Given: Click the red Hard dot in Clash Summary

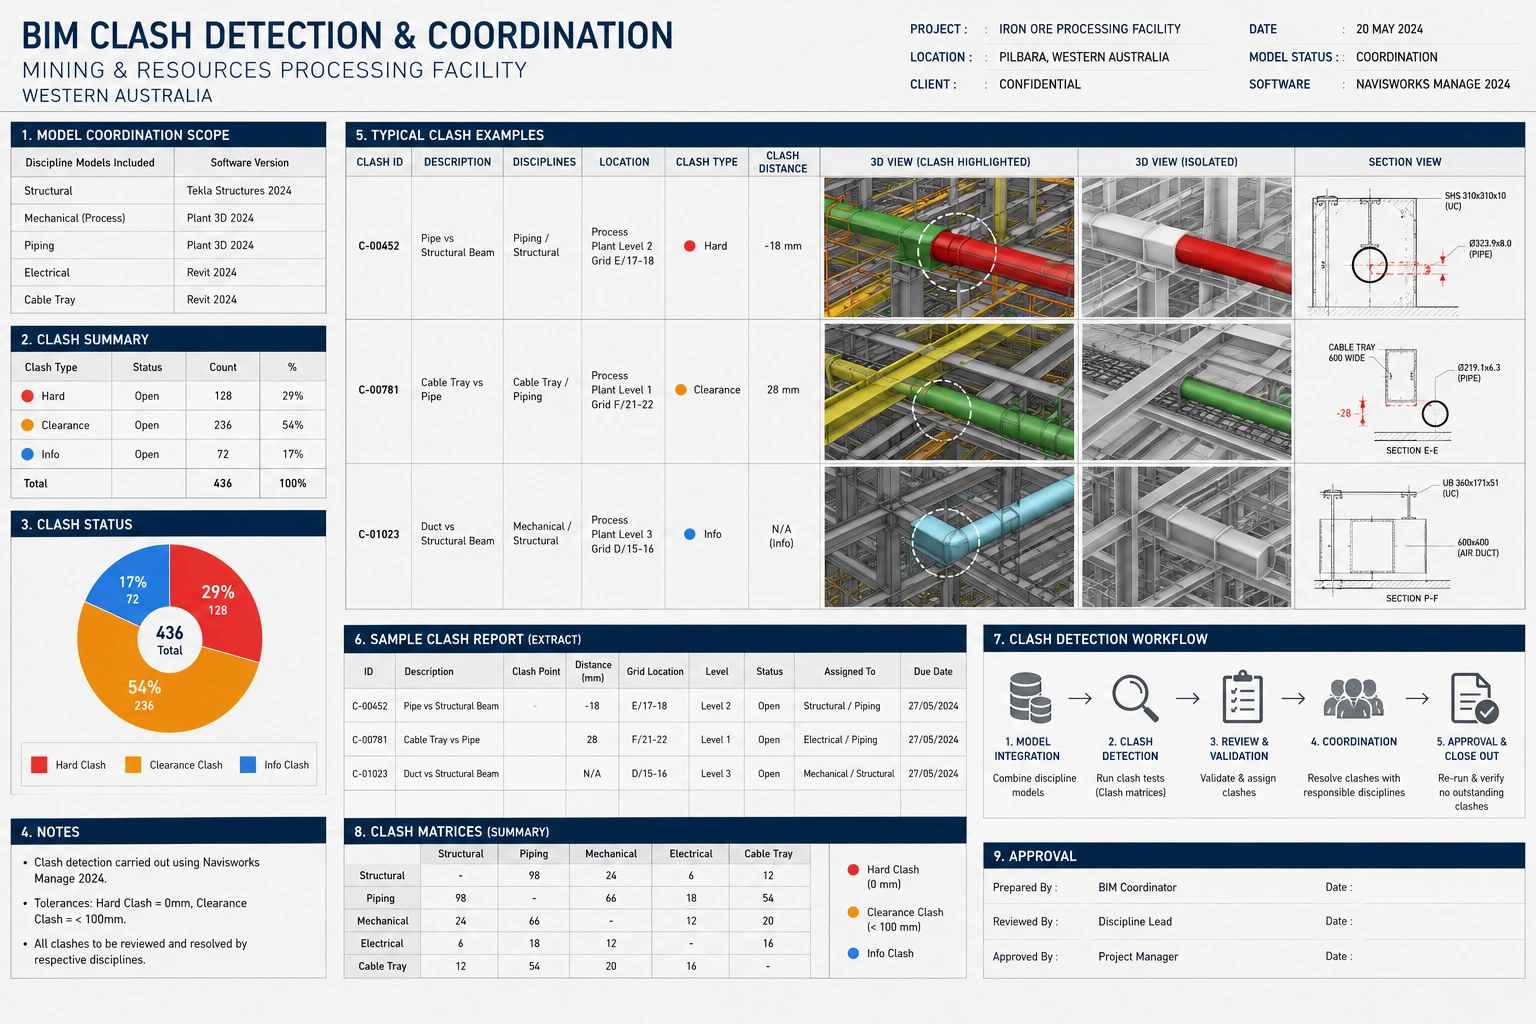Looking at the screenshot, I should click(28, 396).
